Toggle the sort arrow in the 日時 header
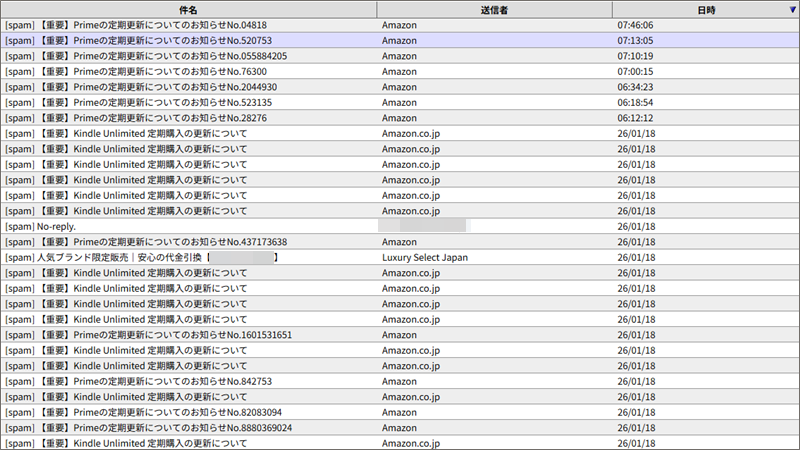The image size is (800, 450). [792, 9]
